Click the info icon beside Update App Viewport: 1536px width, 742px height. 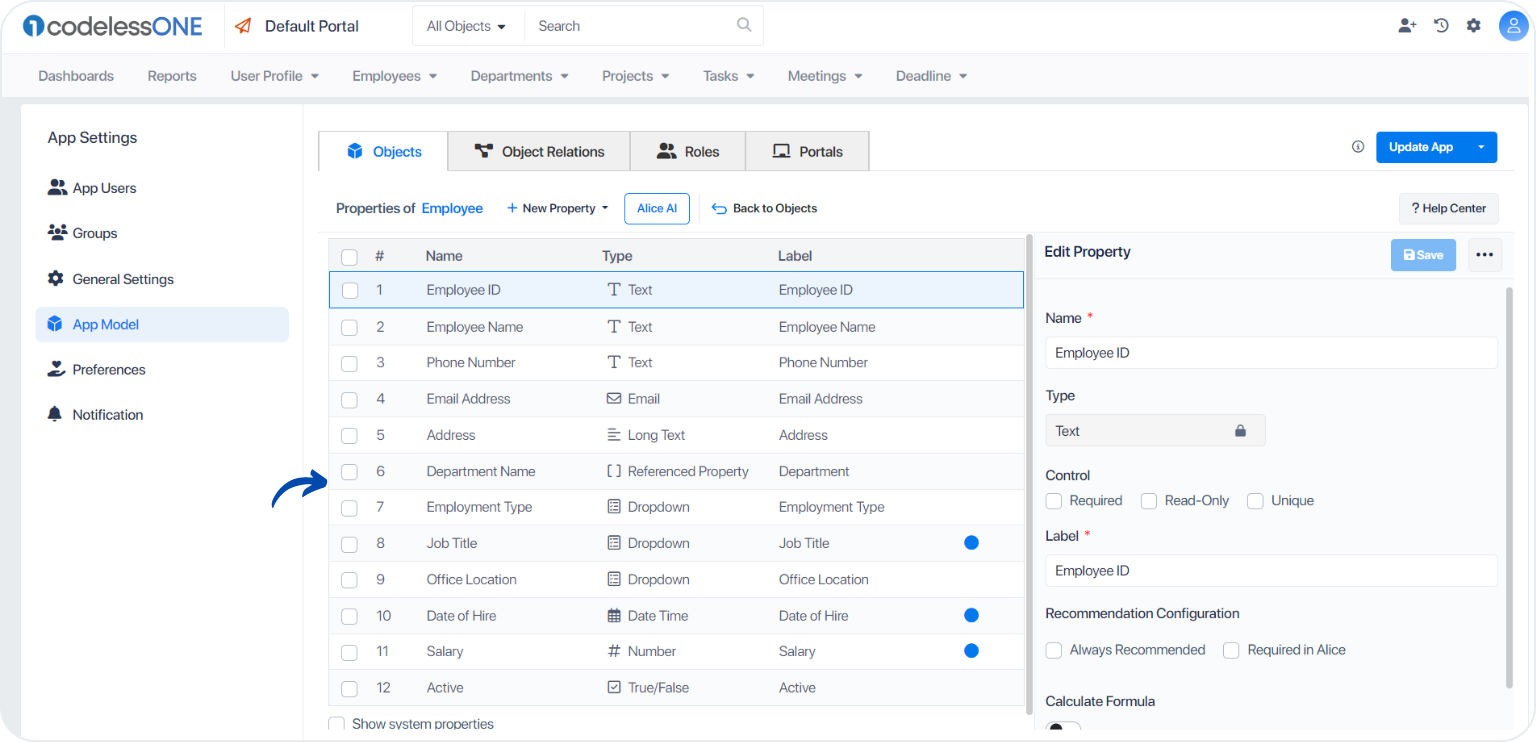[x=1358, y=147]
